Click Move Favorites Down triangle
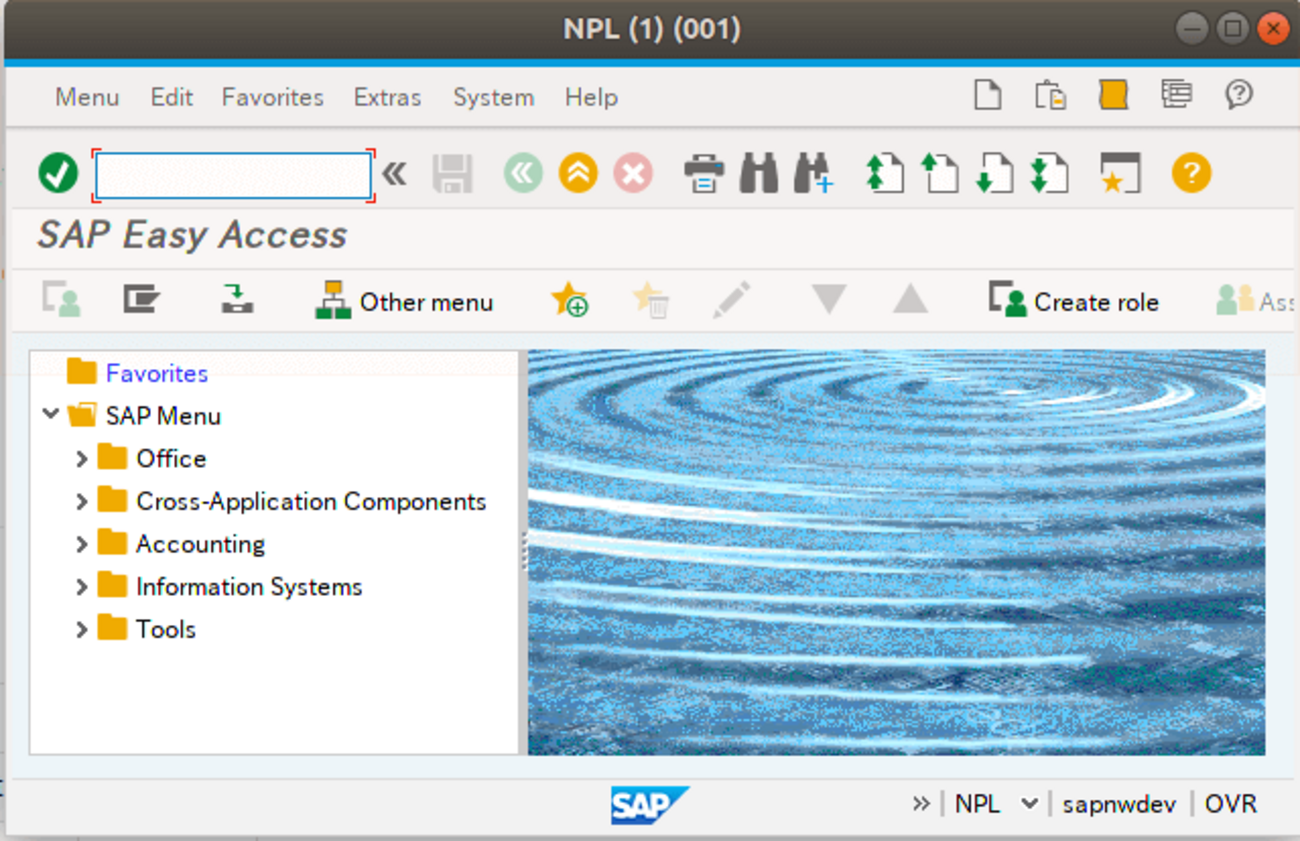Screen dimensions: 1300x841 pos(829,299)
